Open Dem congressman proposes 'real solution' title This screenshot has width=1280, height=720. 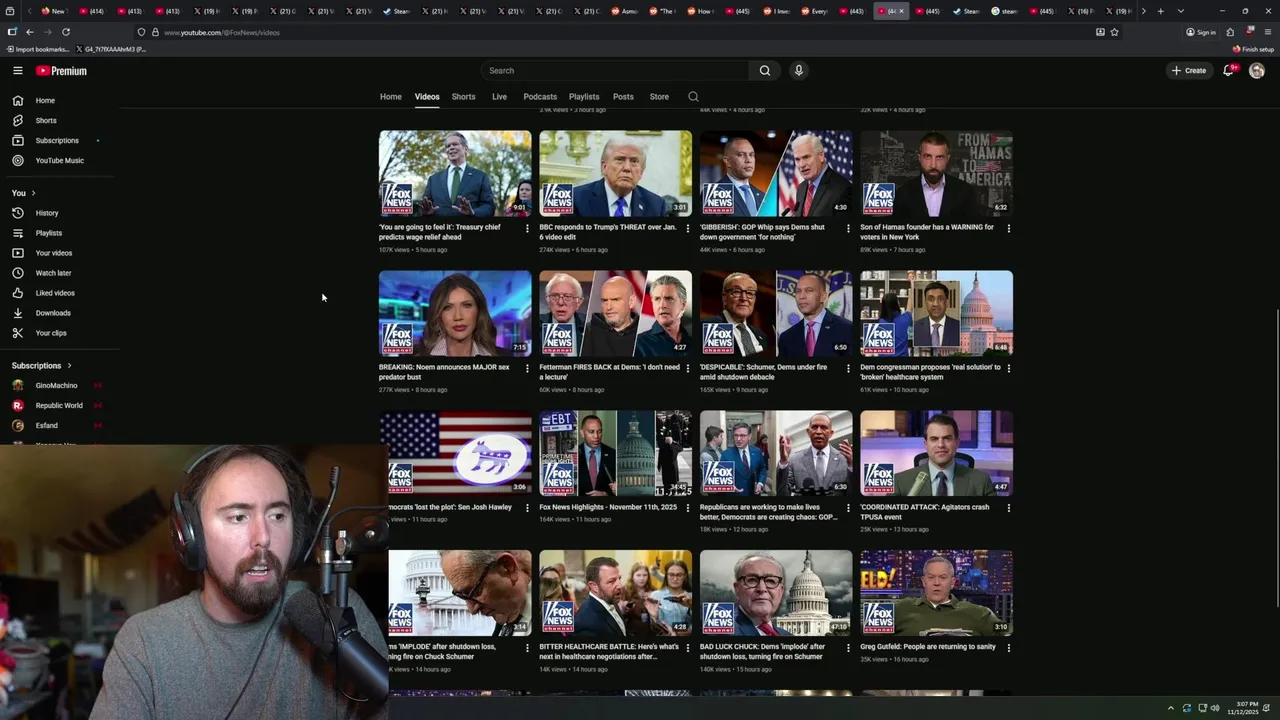click(x=930, y=372)
